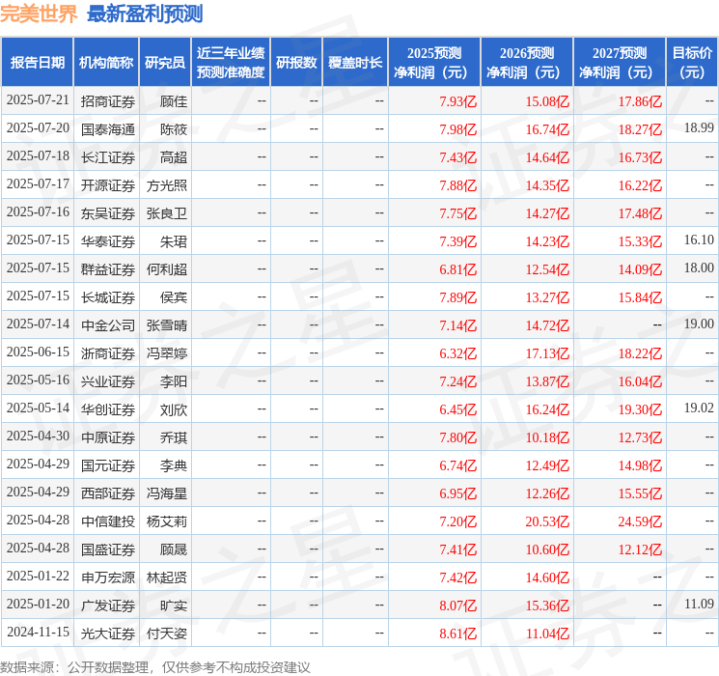Click 国泰海通 institution cell

(x=108, y=129)
